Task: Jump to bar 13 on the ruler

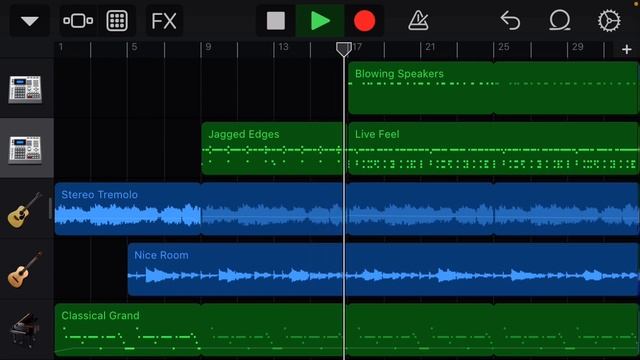Action: click(283, 47)
